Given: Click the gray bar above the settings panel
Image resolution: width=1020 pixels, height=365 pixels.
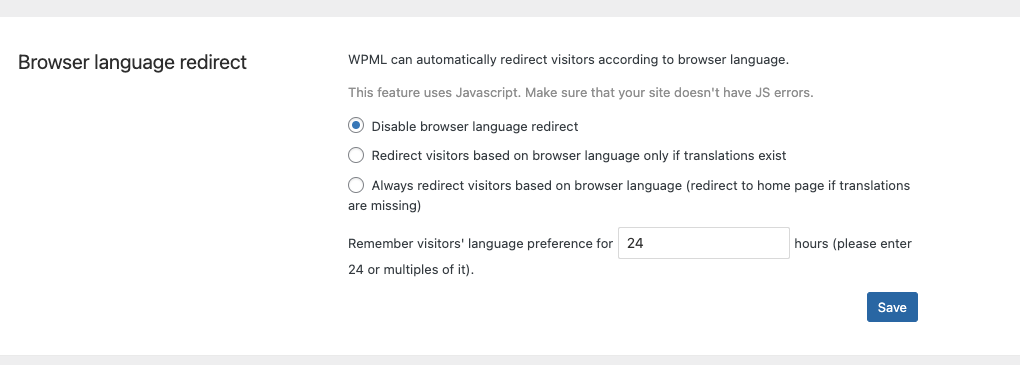Looking at the screenshot, I should click(510, 8).
